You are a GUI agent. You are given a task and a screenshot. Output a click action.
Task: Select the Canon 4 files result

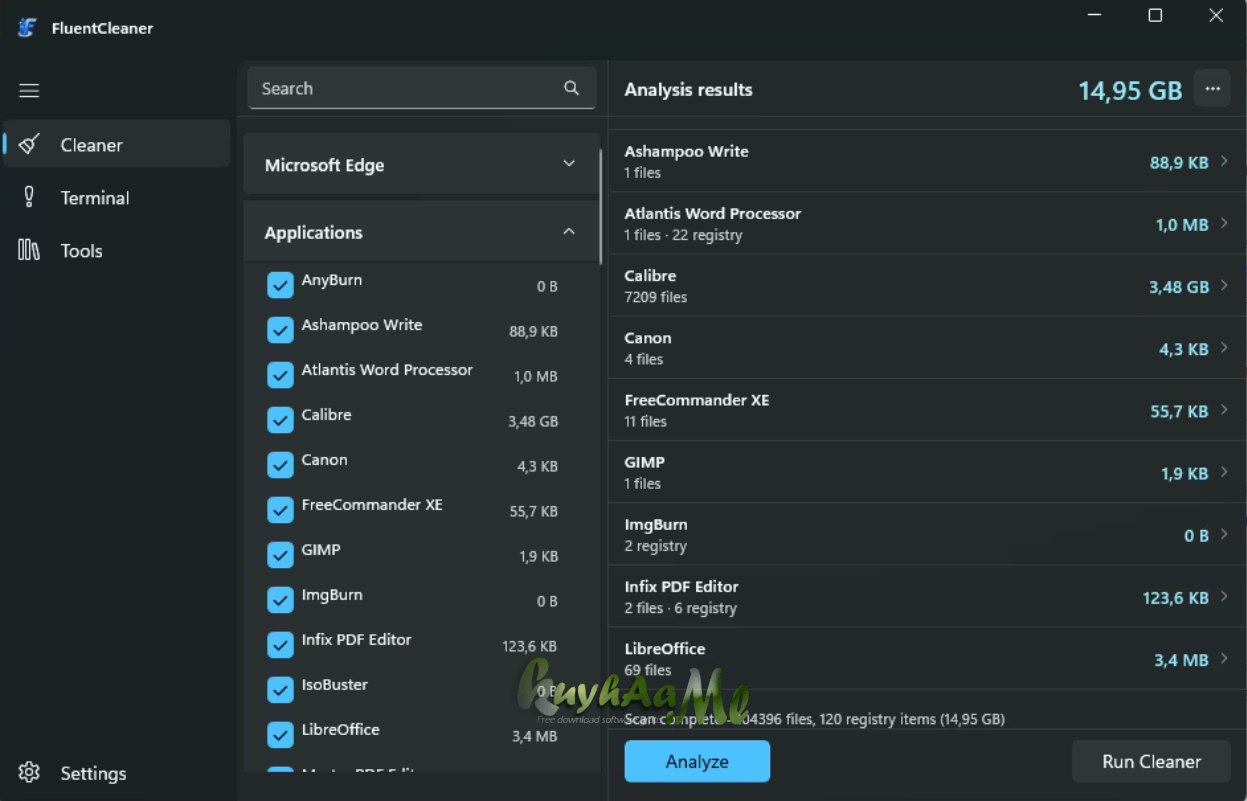tap(927, 348)
